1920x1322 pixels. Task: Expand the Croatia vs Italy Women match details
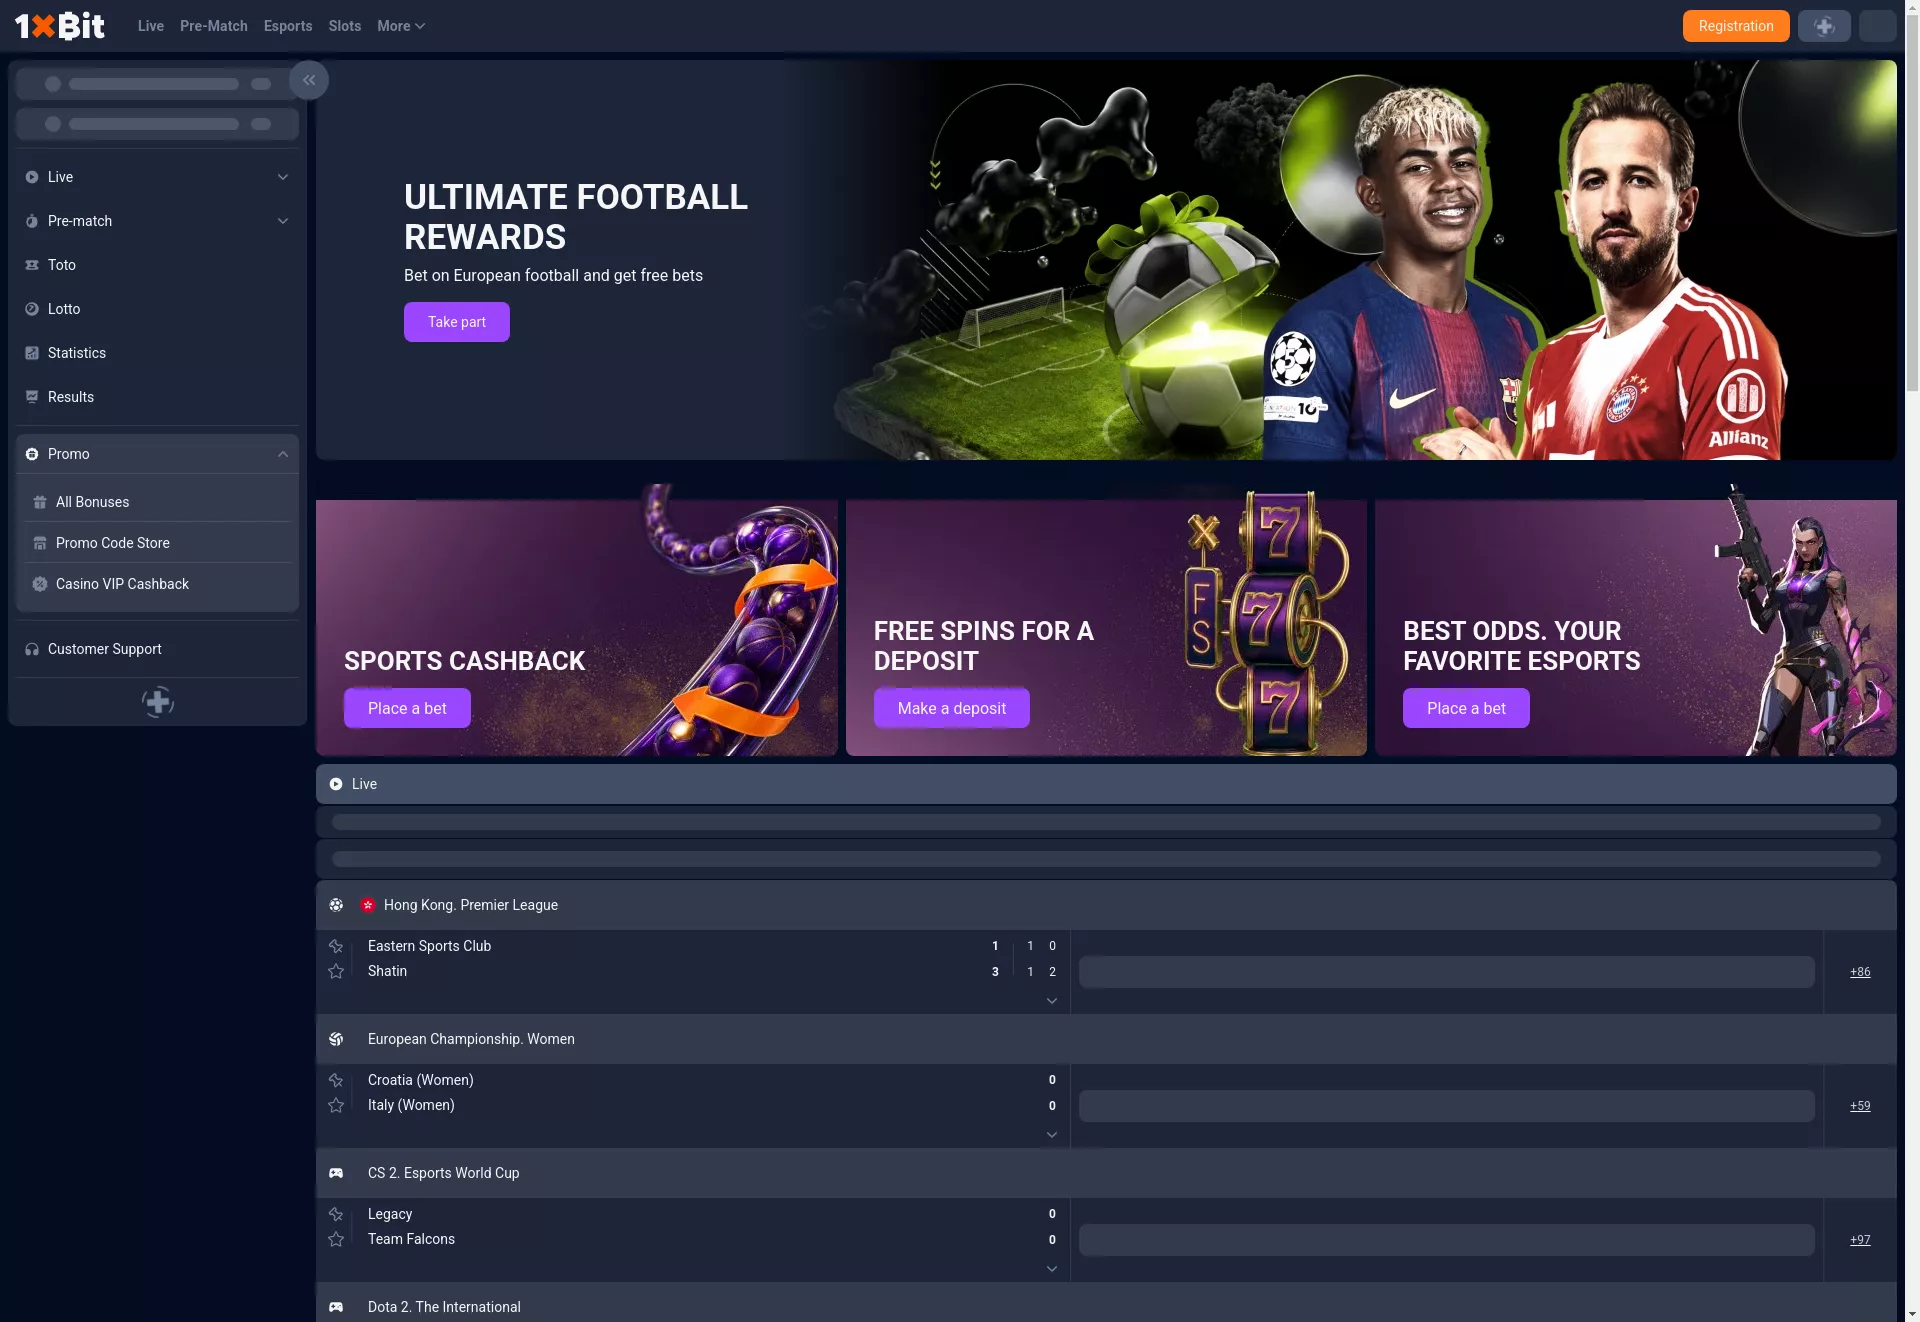tap(1052, 1135)
